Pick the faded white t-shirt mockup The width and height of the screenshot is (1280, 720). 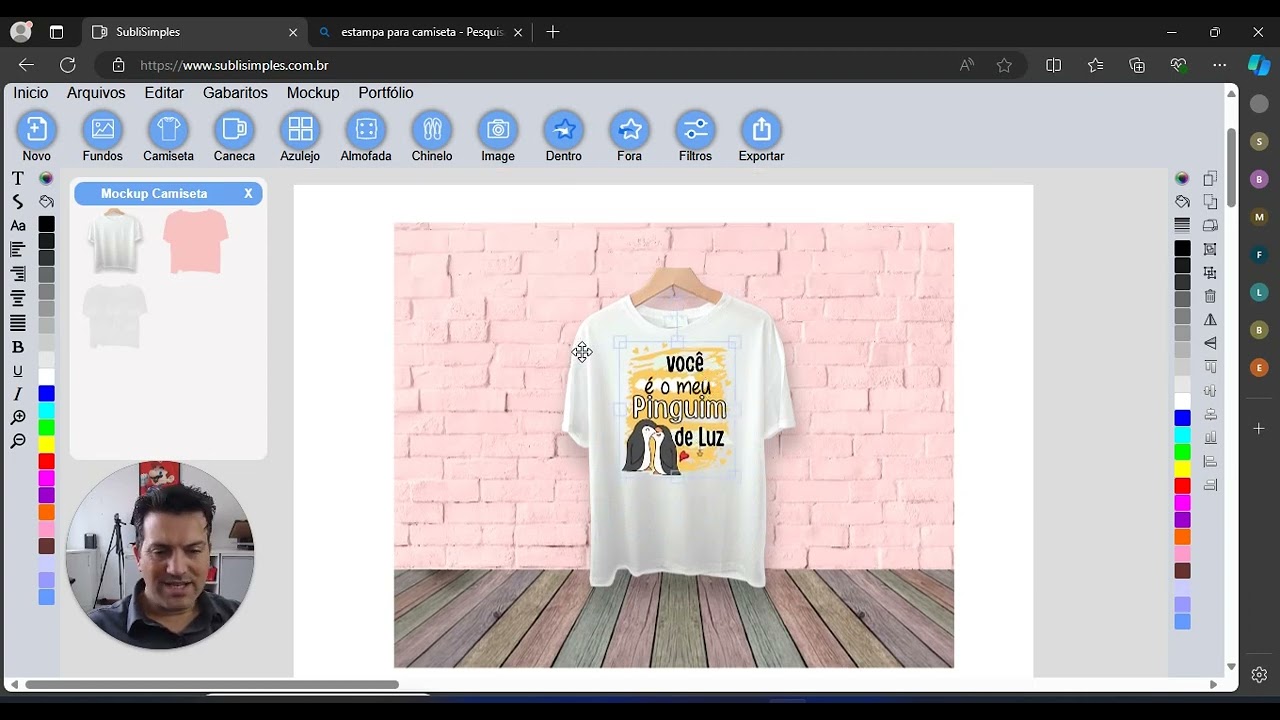[115, 316]
